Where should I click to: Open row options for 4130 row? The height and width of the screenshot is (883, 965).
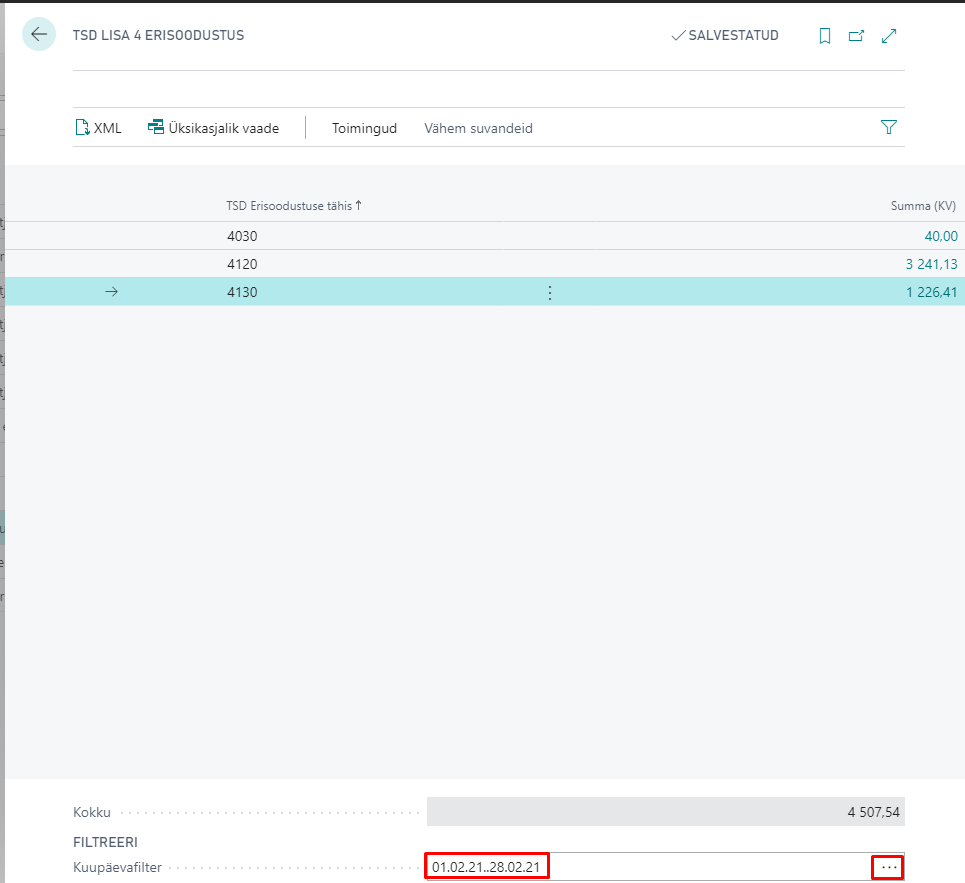549,292
